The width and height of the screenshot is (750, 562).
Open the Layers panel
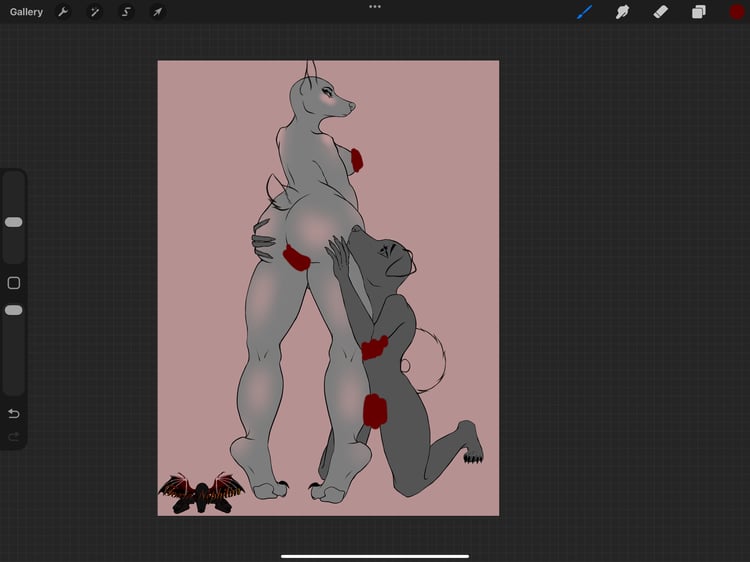pos(699,12)
